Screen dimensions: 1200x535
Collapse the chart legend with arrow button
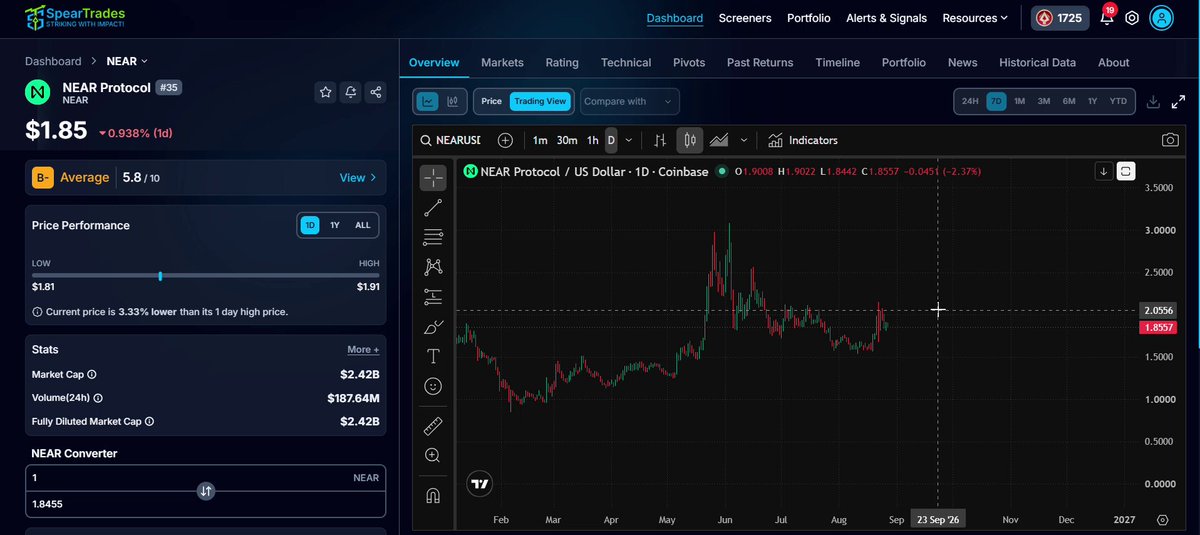click(x=1103, y=171)
